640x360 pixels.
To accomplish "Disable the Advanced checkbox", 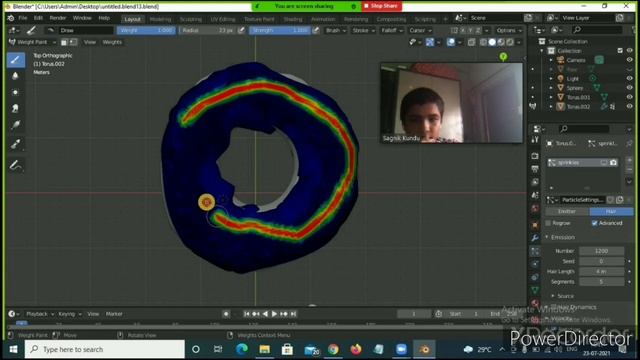I will (x=594, y=223).
